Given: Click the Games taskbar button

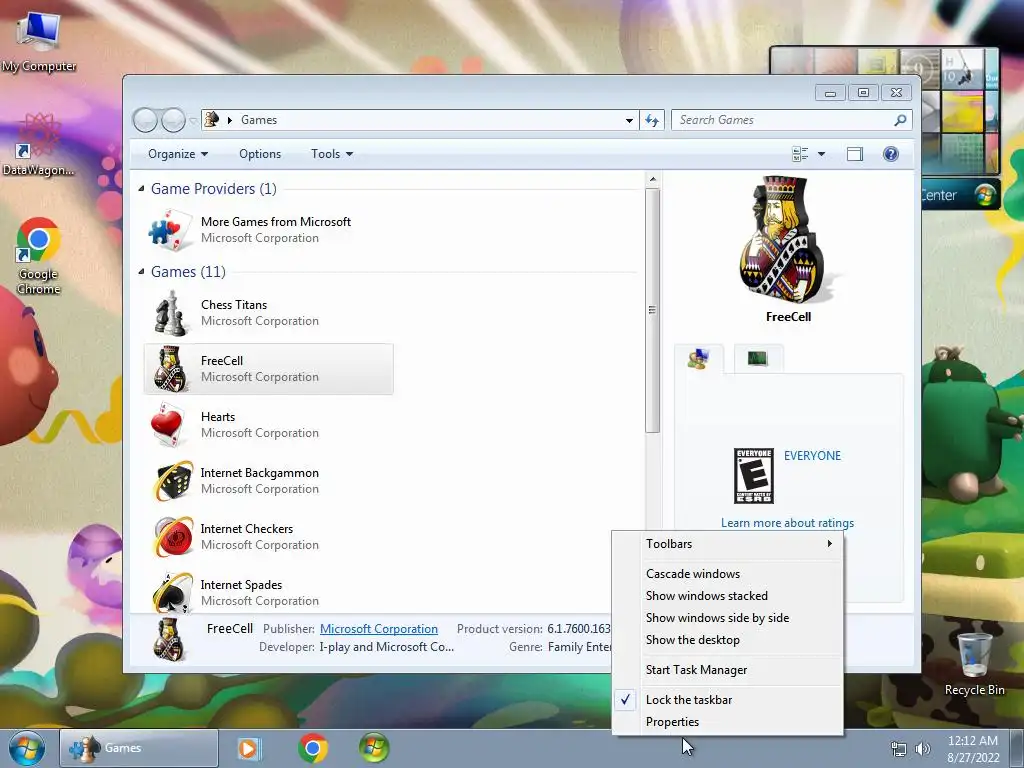Looking at the screenshot, I should point(139,748).
